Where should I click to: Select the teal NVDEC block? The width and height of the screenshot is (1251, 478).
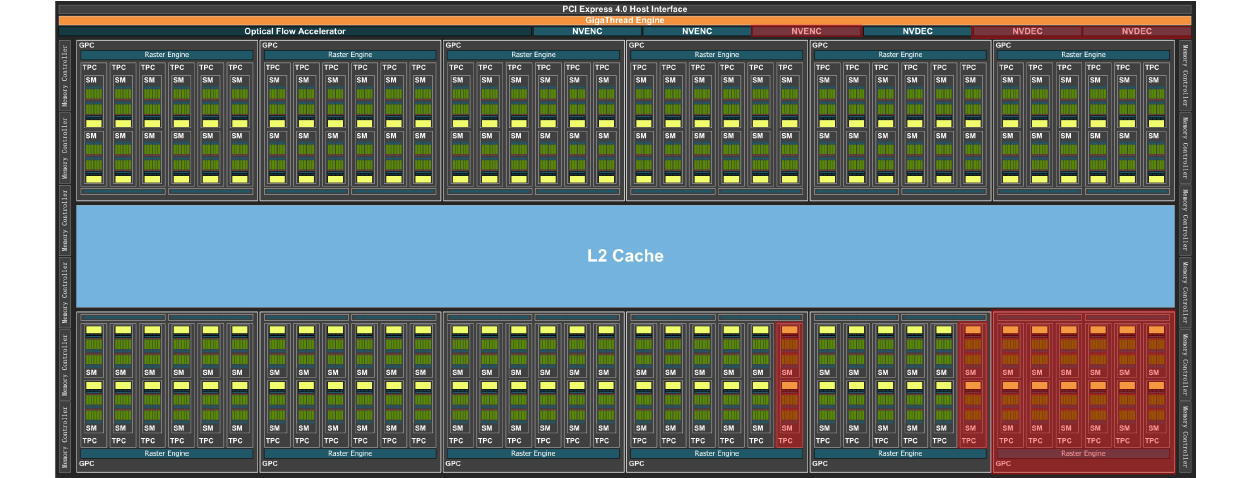[x=916, y=32]
